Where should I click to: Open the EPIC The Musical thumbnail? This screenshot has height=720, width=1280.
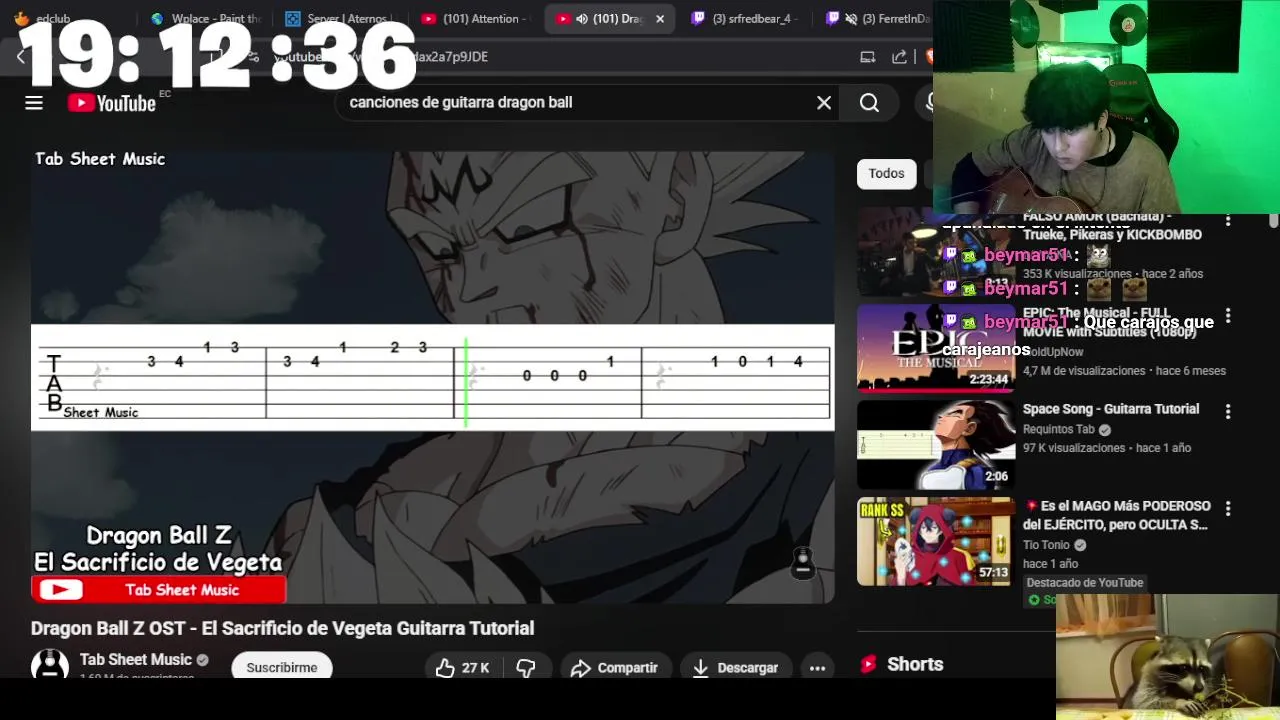pos(936,347)
